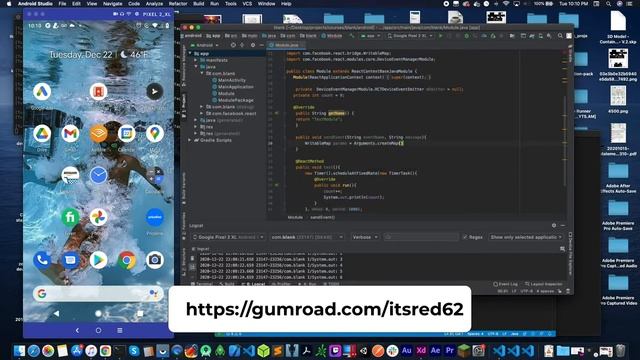640x360 pixels.
Task: Open the Messages app on the emulator
Action: coord(70,260)
